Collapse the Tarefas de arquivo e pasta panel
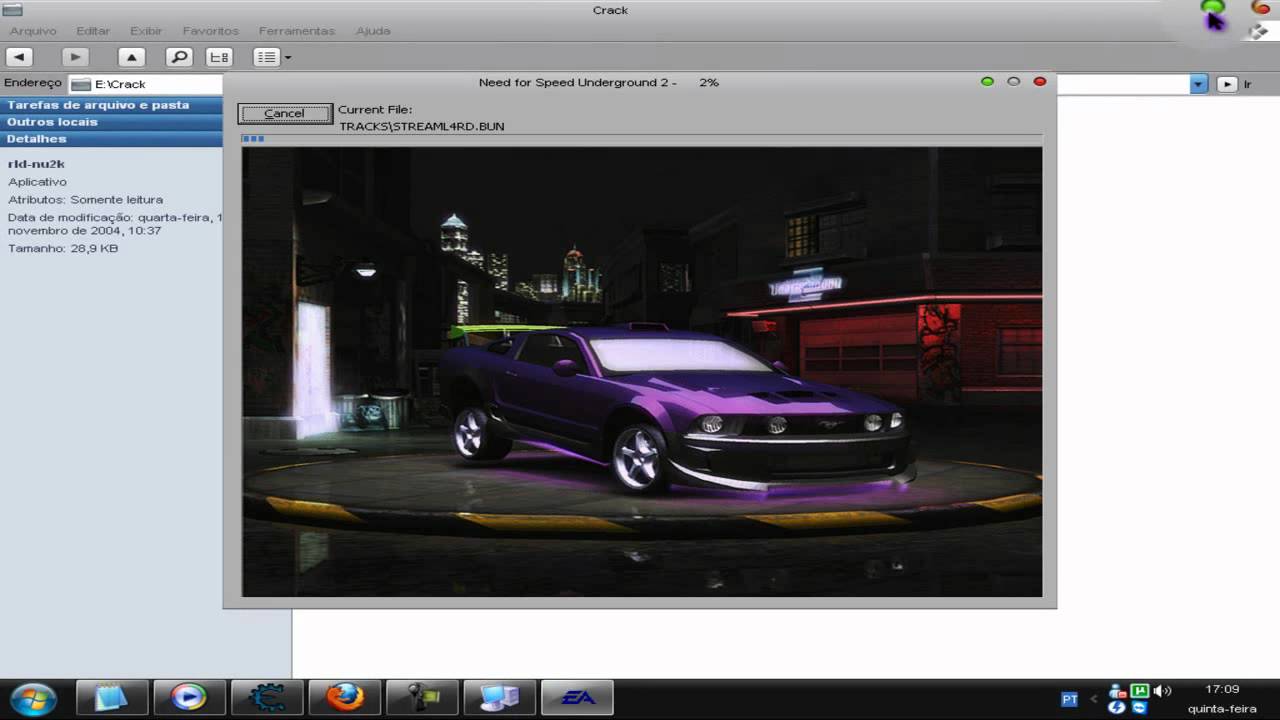 111,105
